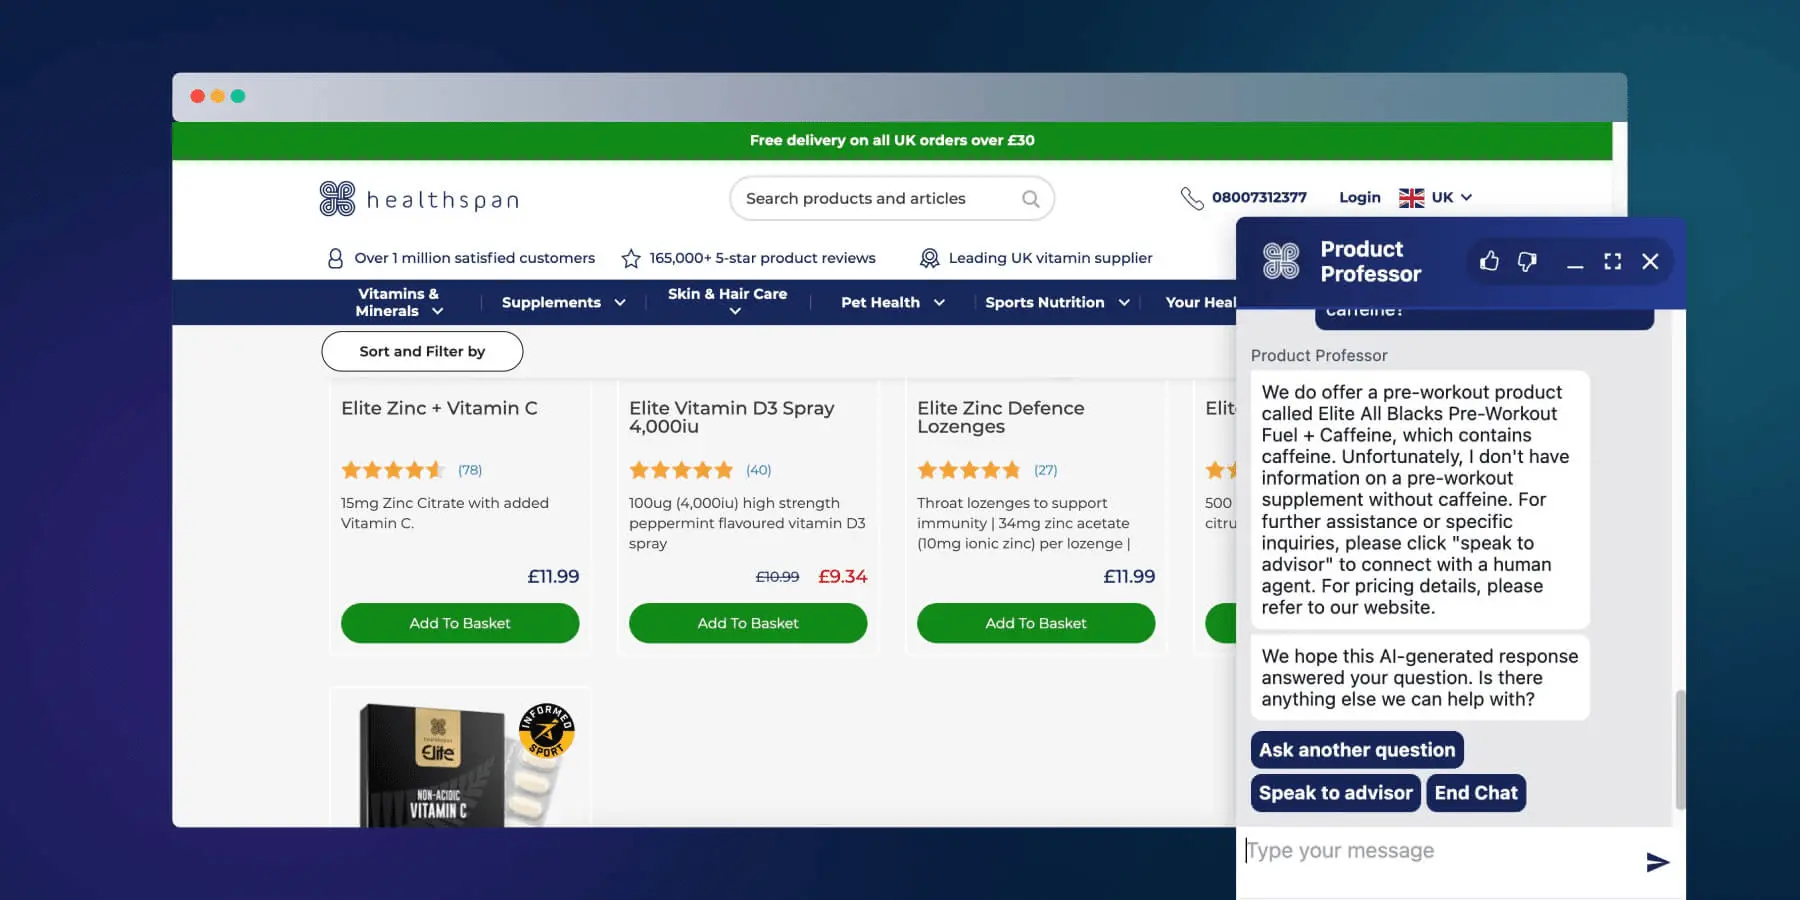
Task: Click Speak to advisor button
Action: pyautogui.click(x=1335, y=793)
